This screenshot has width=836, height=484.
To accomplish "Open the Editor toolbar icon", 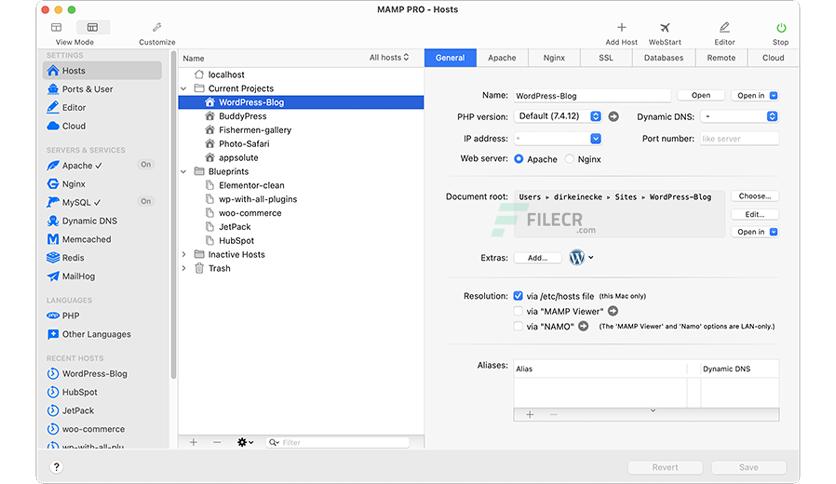I will coord(724,28).
